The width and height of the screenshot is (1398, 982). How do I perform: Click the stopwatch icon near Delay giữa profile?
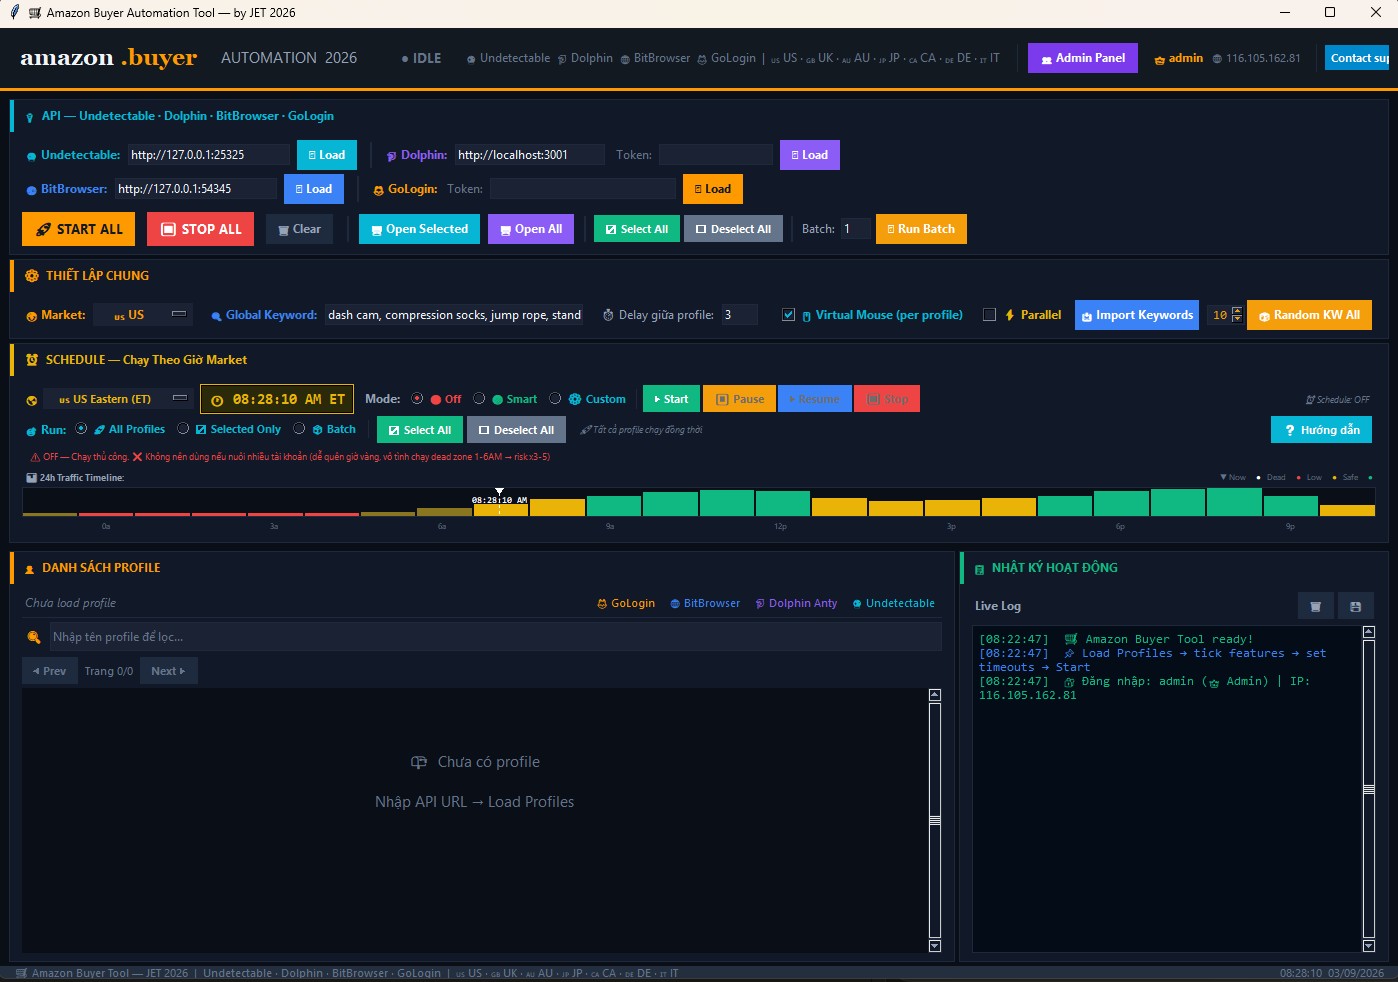click(x=608, y=315)
